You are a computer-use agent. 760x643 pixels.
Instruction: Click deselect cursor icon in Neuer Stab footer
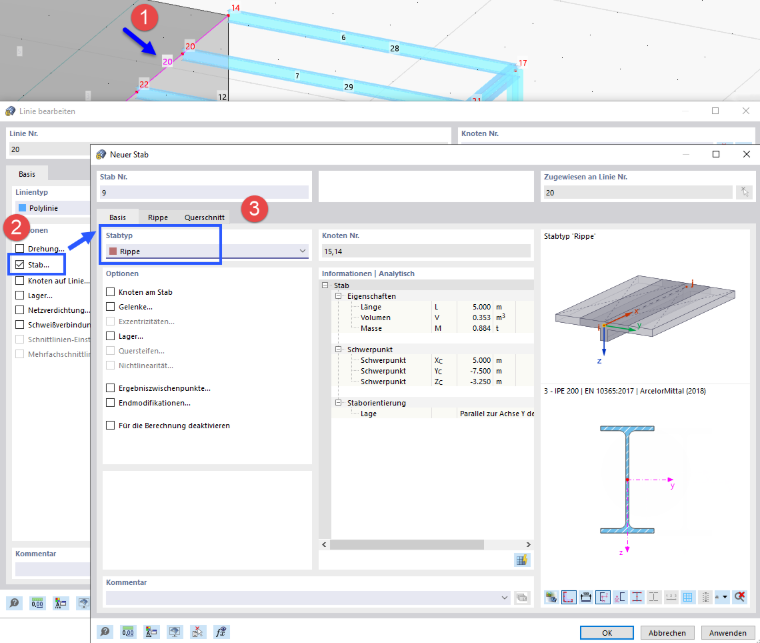point(197,631)
